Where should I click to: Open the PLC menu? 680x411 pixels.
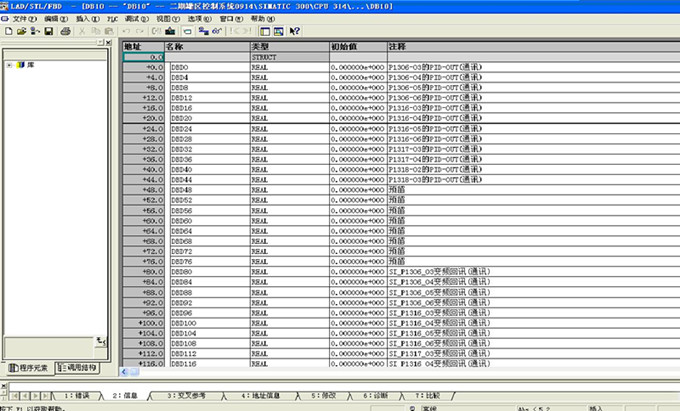112,19
